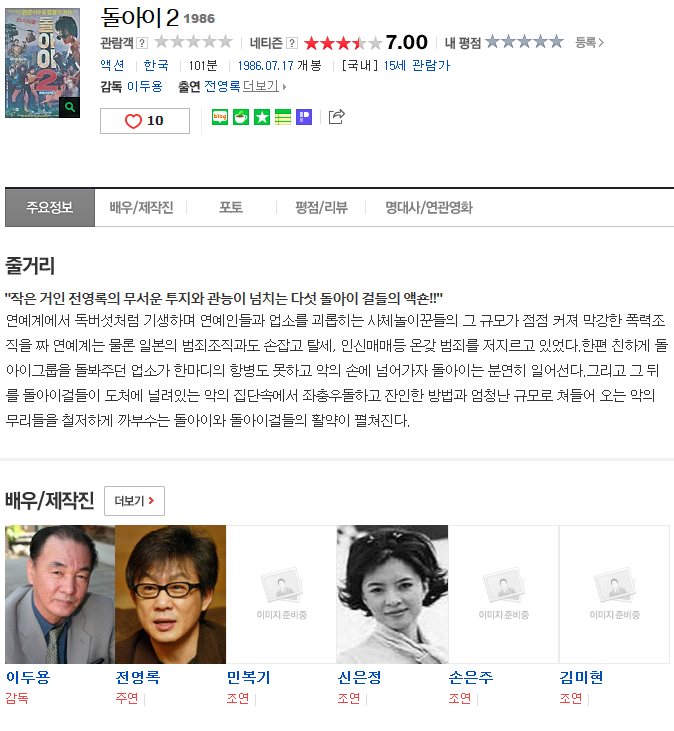Click the green striped memo share icon
This screenshot has height=731, width=674.
coord(283,117)
